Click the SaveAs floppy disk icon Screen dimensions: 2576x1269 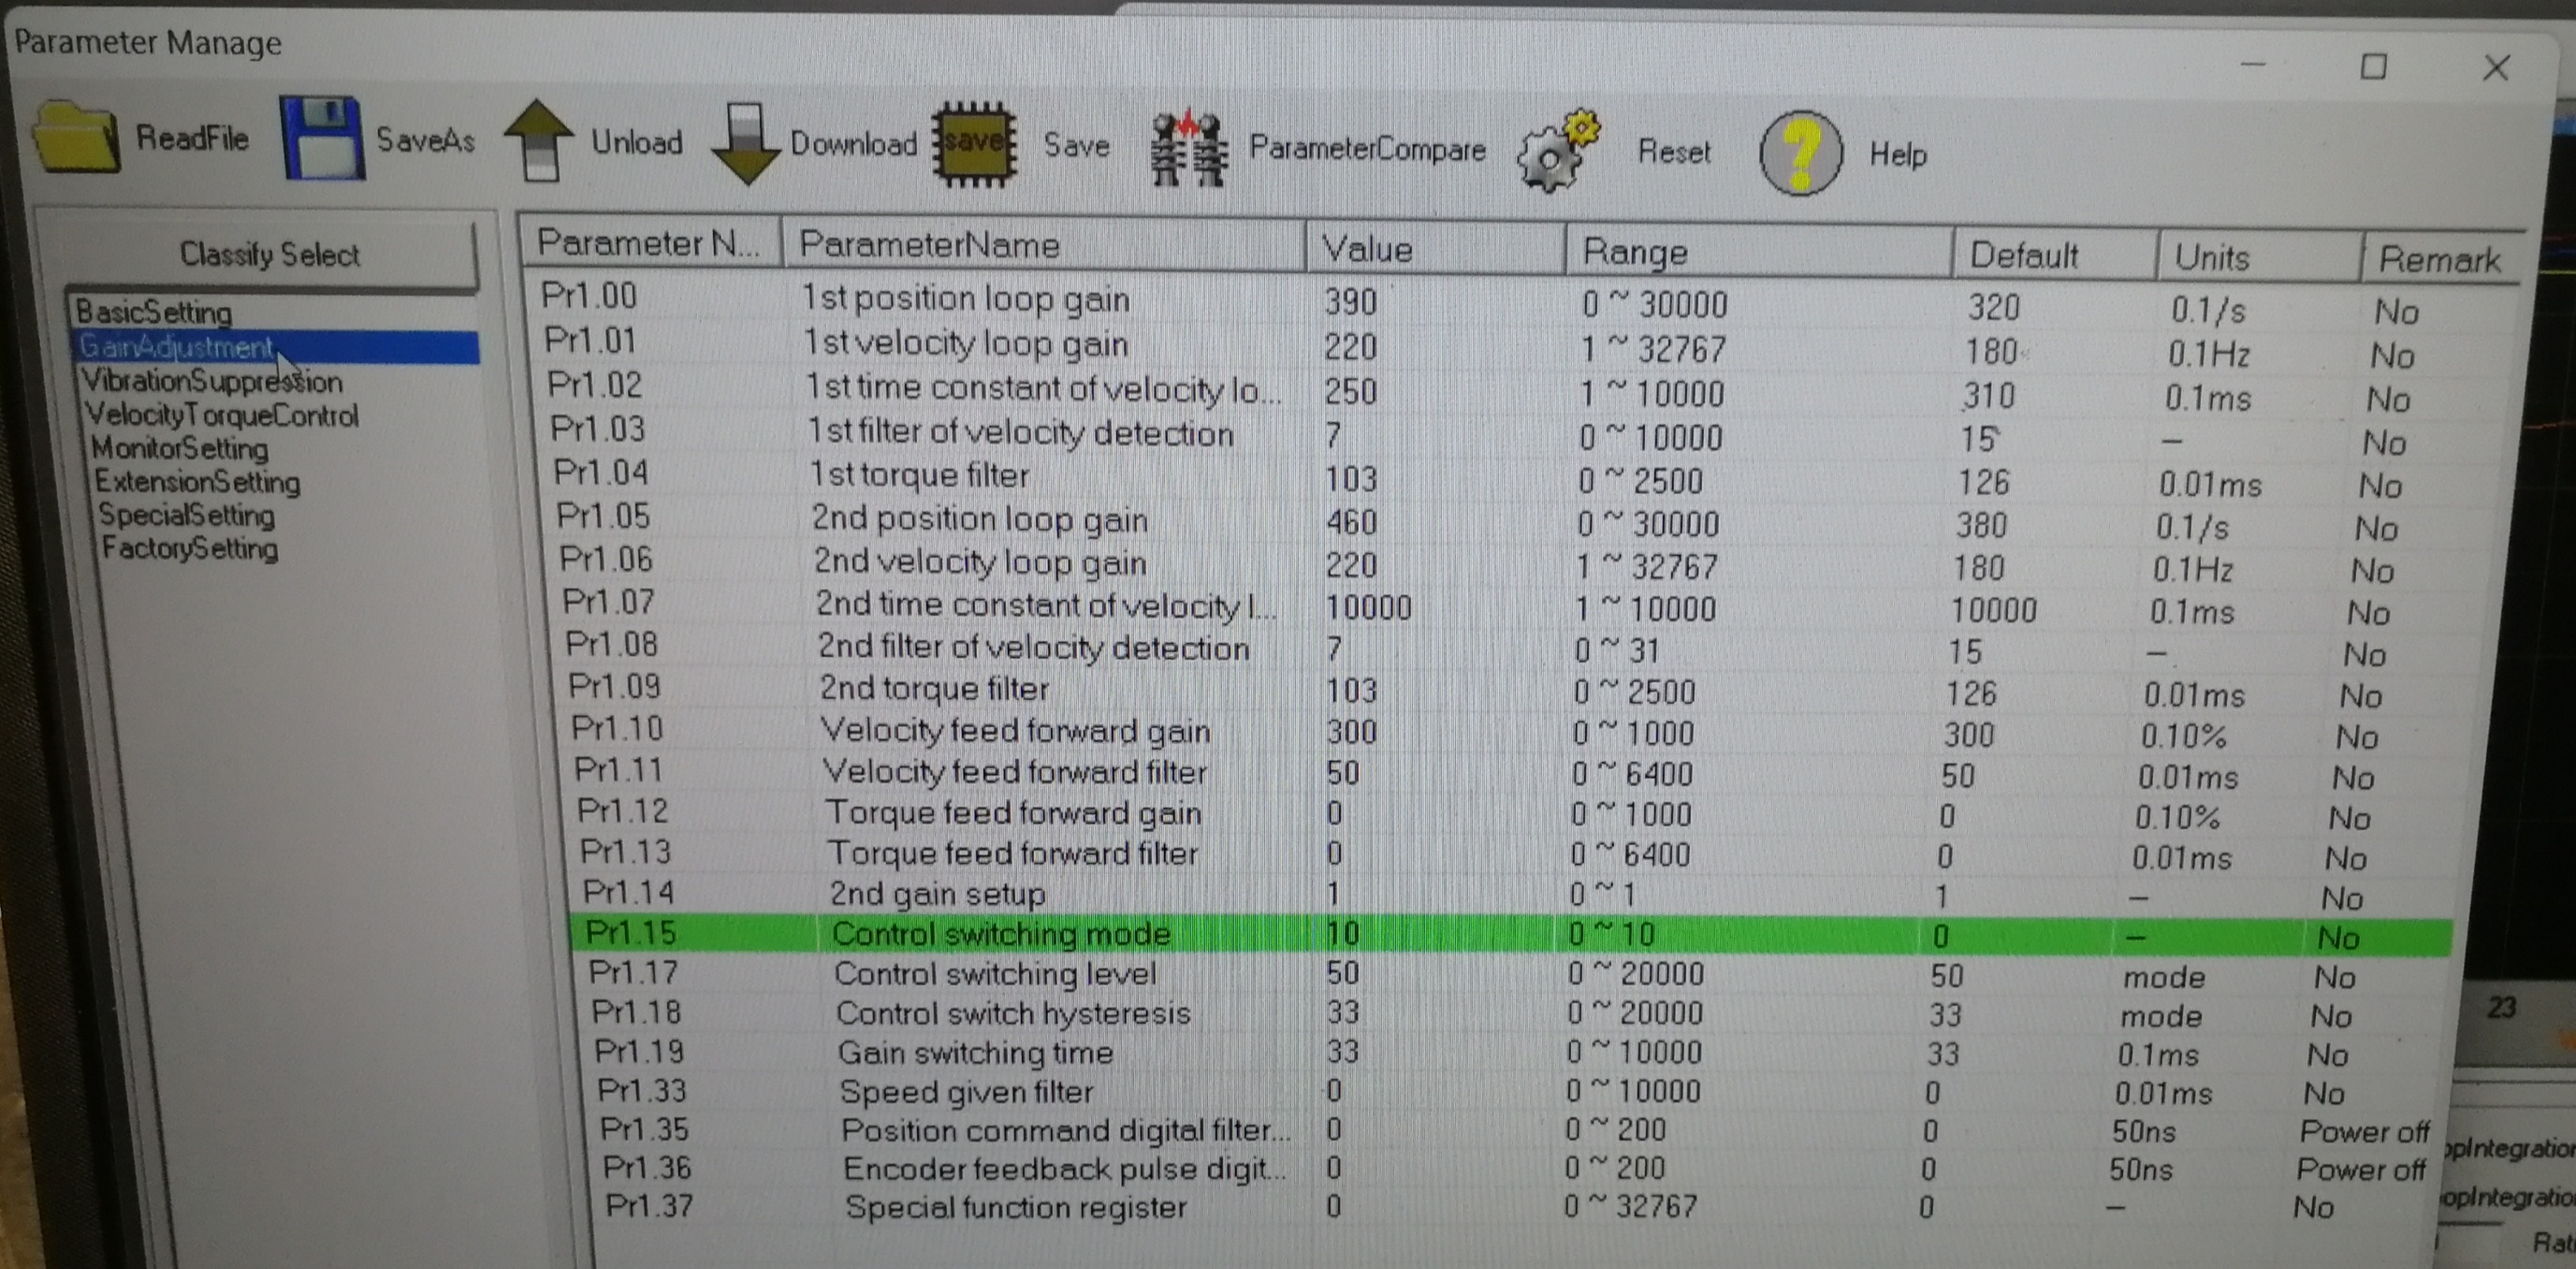[x=322, y=138]
